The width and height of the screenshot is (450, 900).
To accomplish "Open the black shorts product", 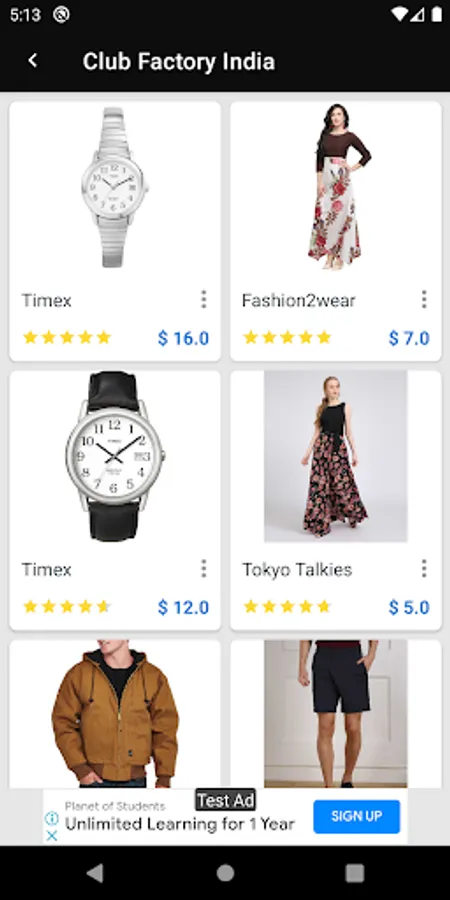I will tap(336, 713).
